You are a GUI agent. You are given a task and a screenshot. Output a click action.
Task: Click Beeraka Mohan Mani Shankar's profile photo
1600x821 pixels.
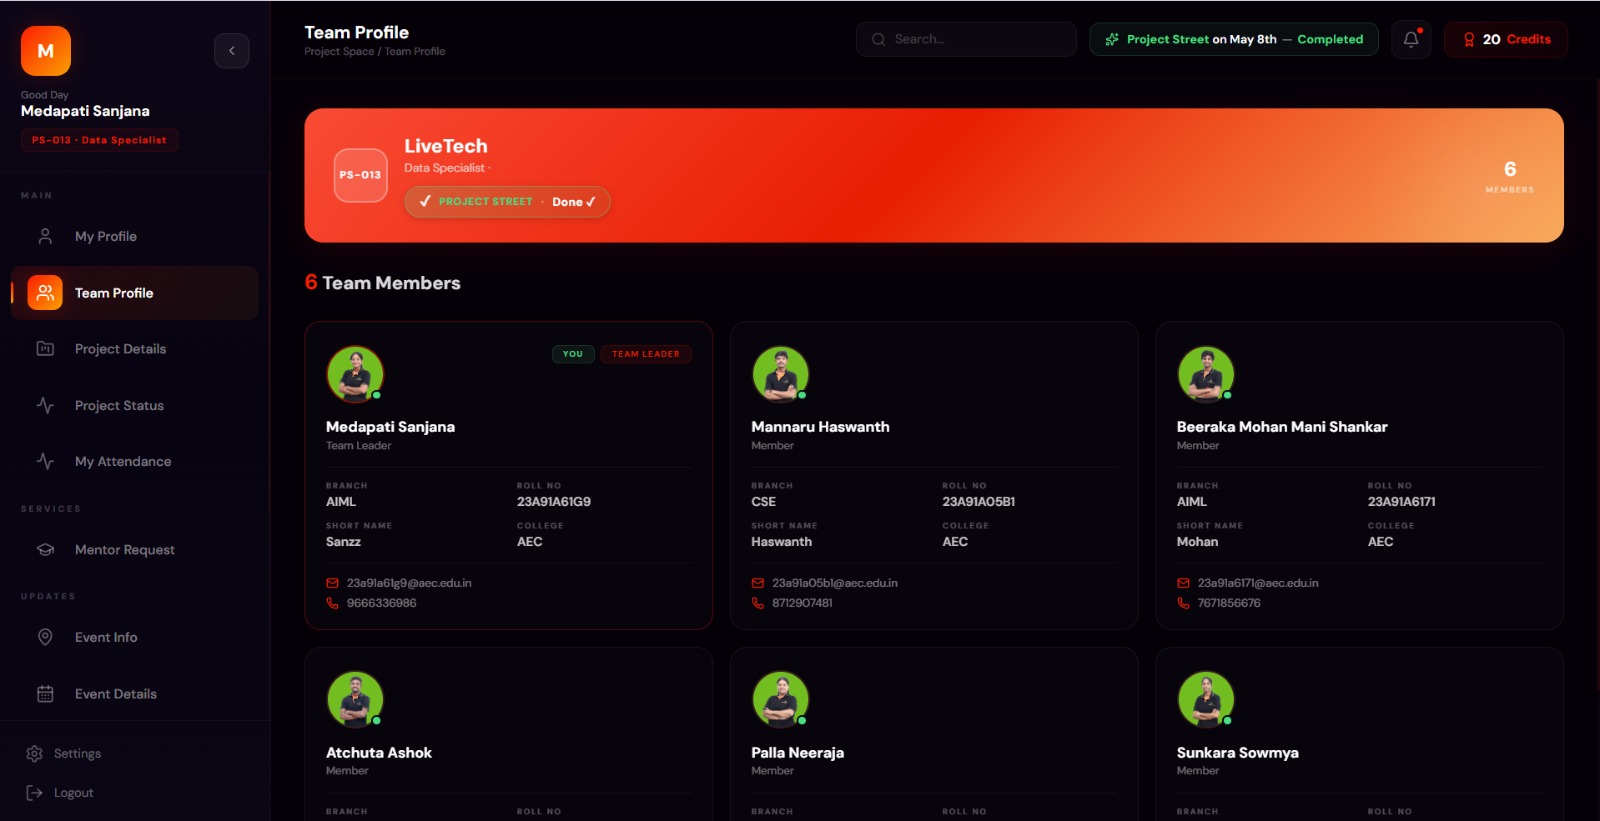[1206, 374]
